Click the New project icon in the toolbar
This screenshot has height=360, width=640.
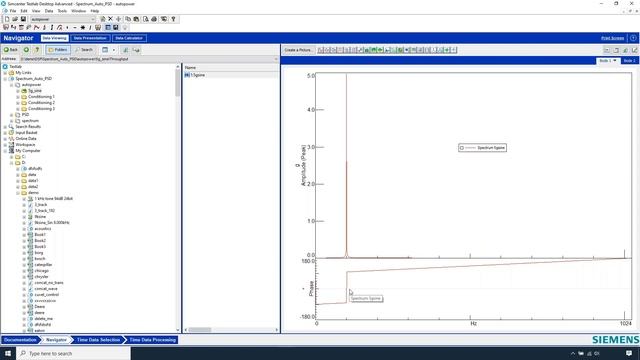(x=7, y=19)
